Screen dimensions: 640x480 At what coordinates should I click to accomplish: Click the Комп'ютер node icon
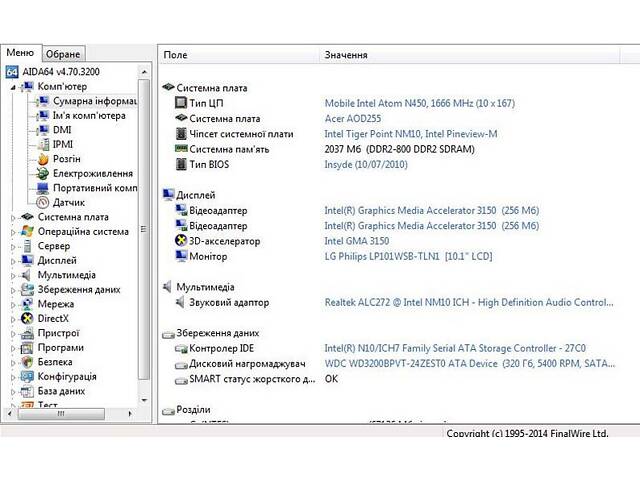[x=27, y=87]
